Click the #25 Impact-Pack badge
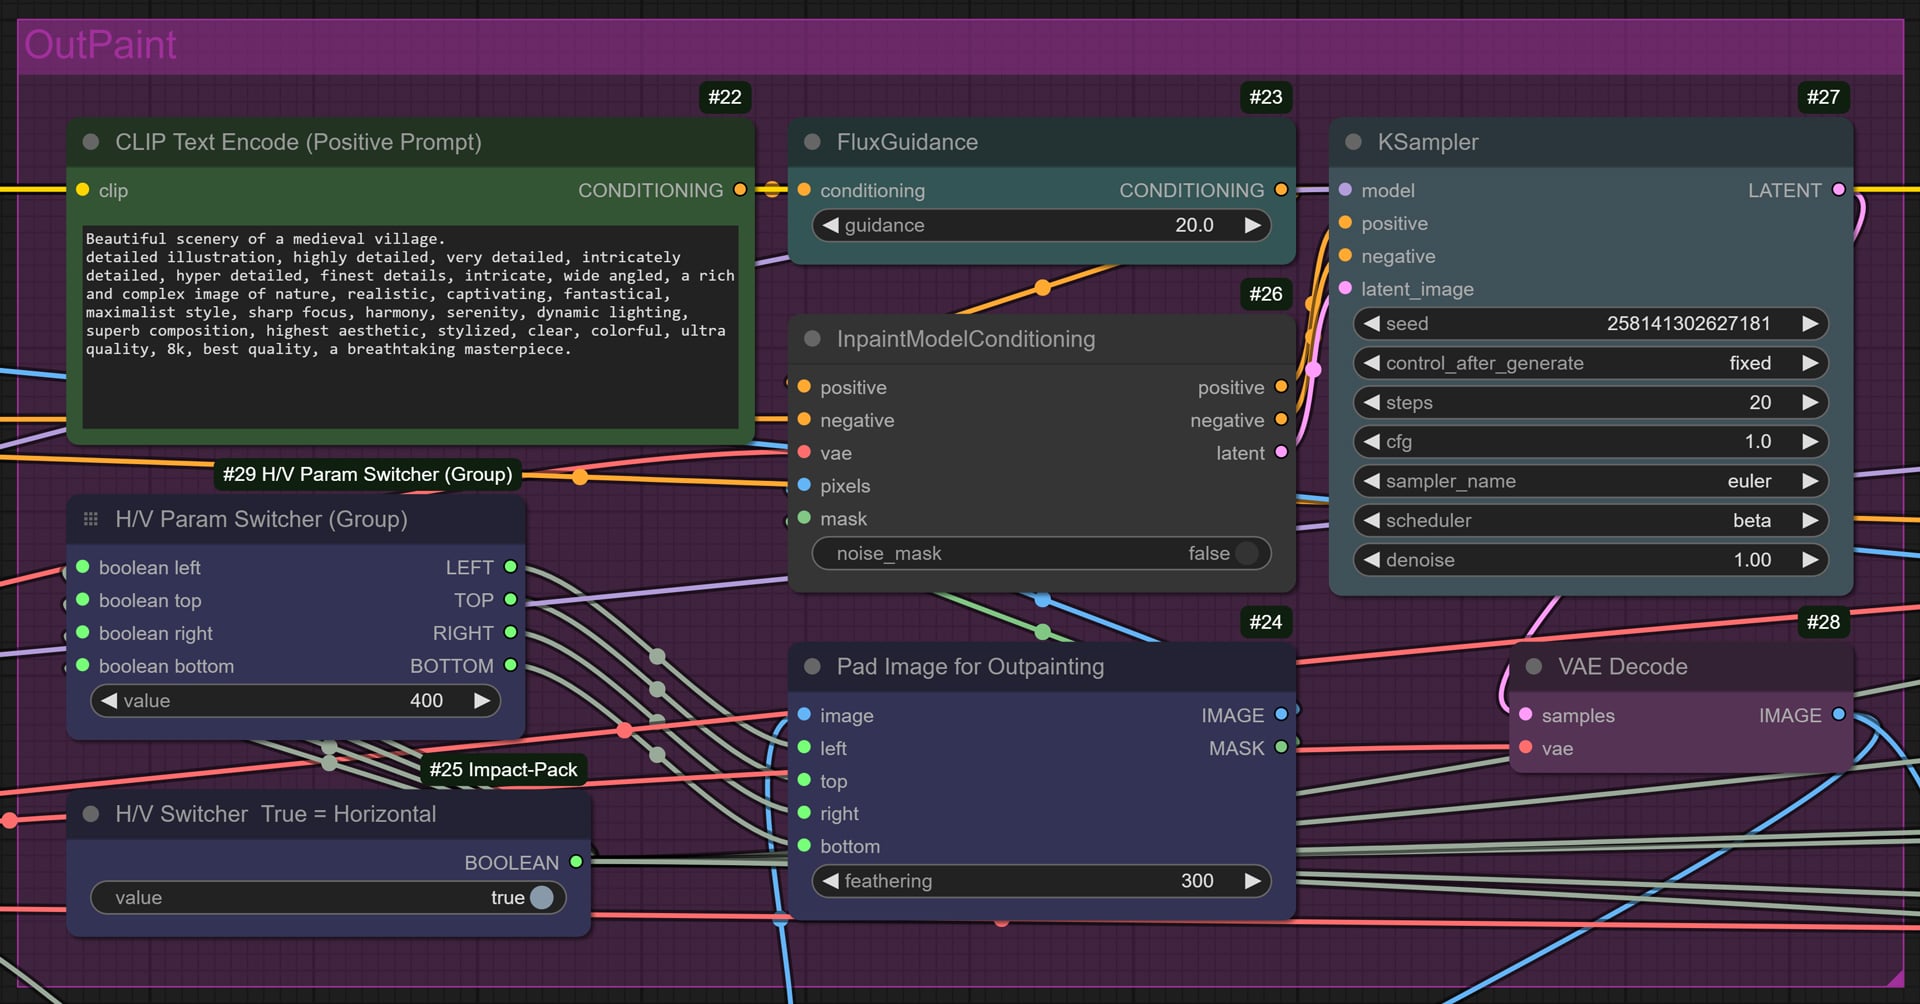1920x1004 pixels. click(503, 769)
